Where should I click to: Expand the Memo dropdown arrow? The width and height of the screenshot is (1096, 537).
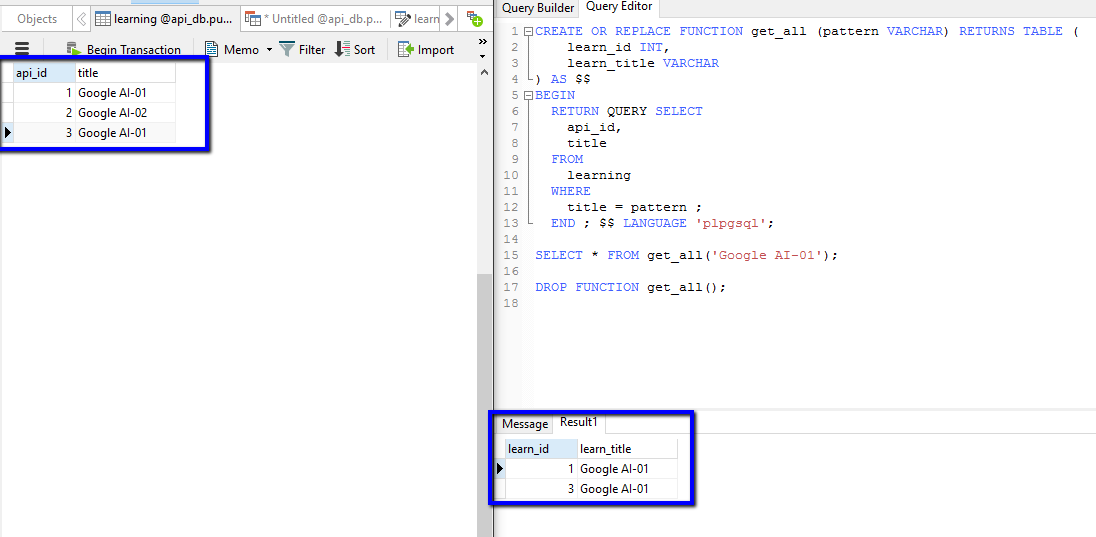pyautogui.click(x=269, y=50)
